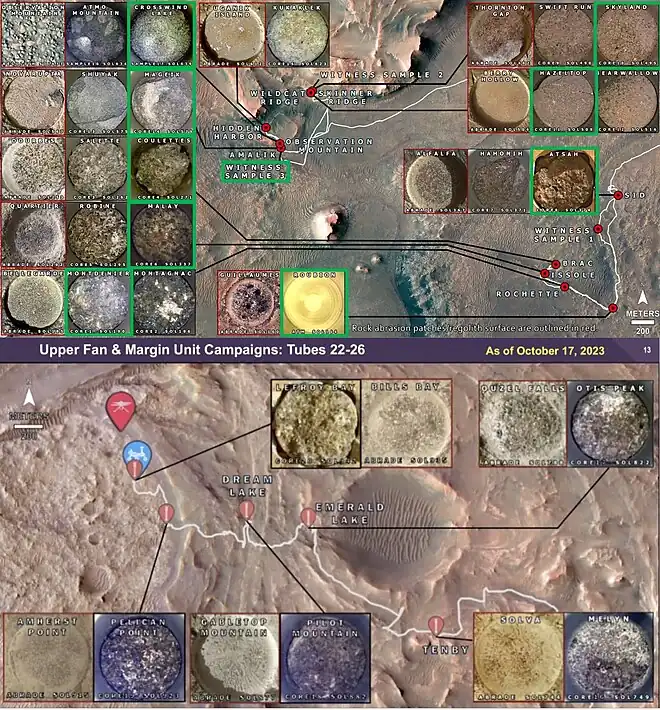The image size is (660, 710).
Task: Select the Dream Lake sample pin
Action: [246, 510]
